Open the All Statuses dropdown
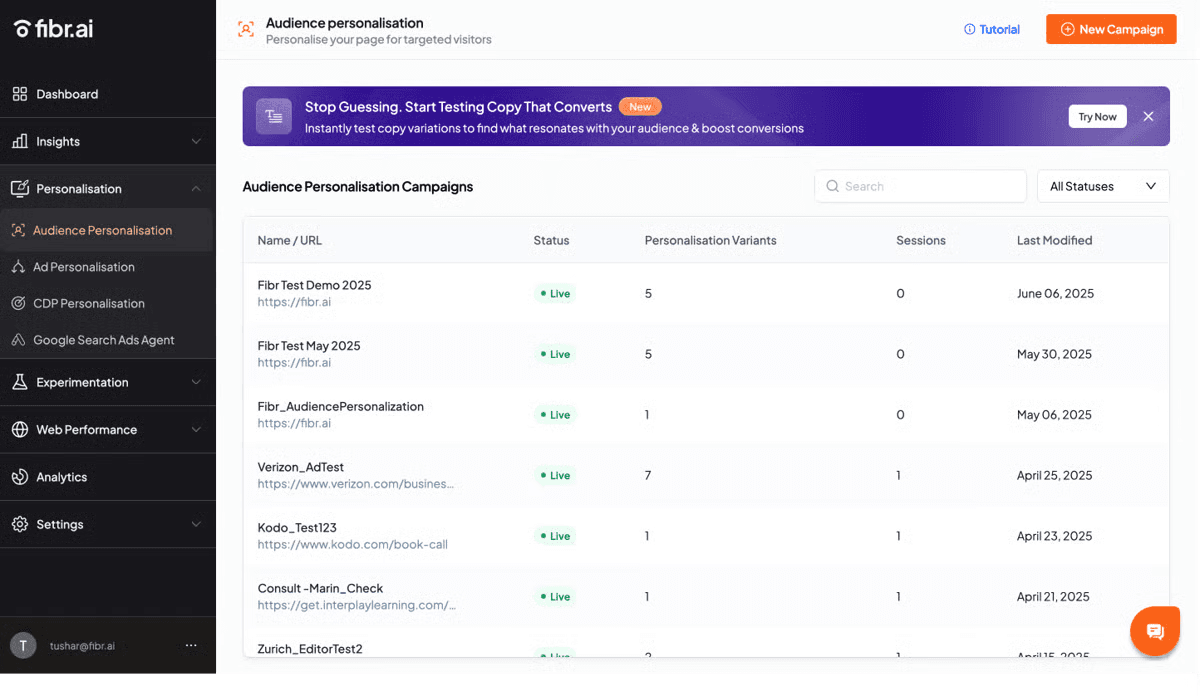Viewport: 1200px width, 696px height. (1103, 186)
